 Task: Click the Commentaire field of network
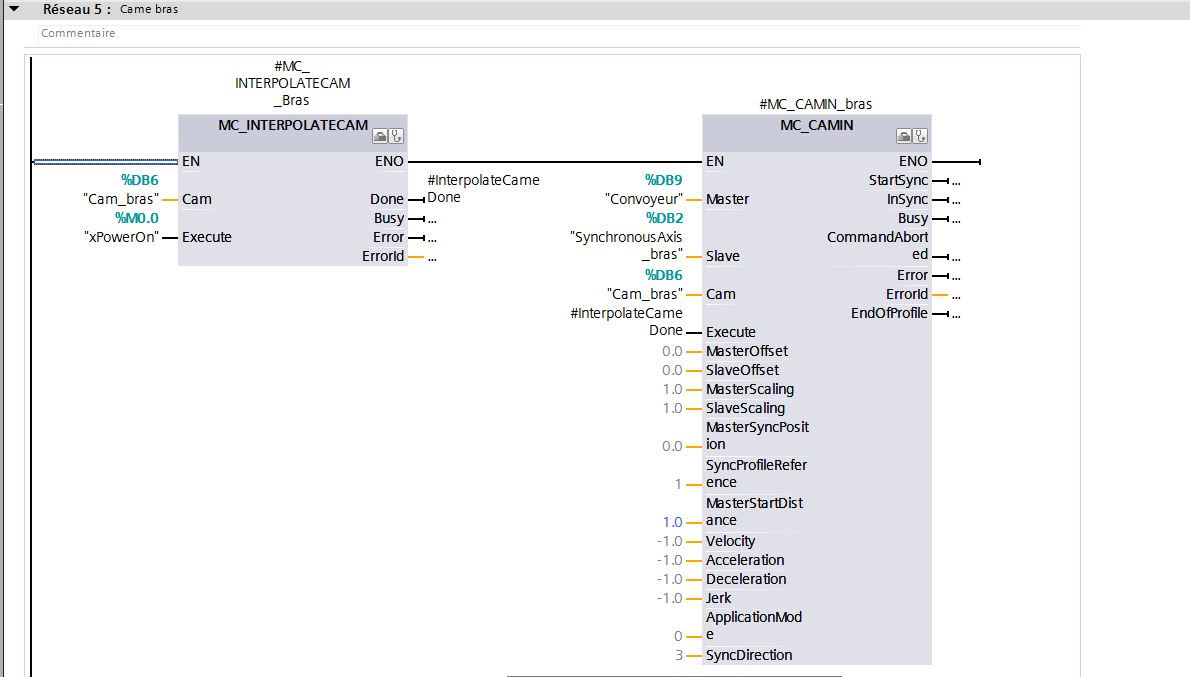pyautogui.click(x=78, y=33)
